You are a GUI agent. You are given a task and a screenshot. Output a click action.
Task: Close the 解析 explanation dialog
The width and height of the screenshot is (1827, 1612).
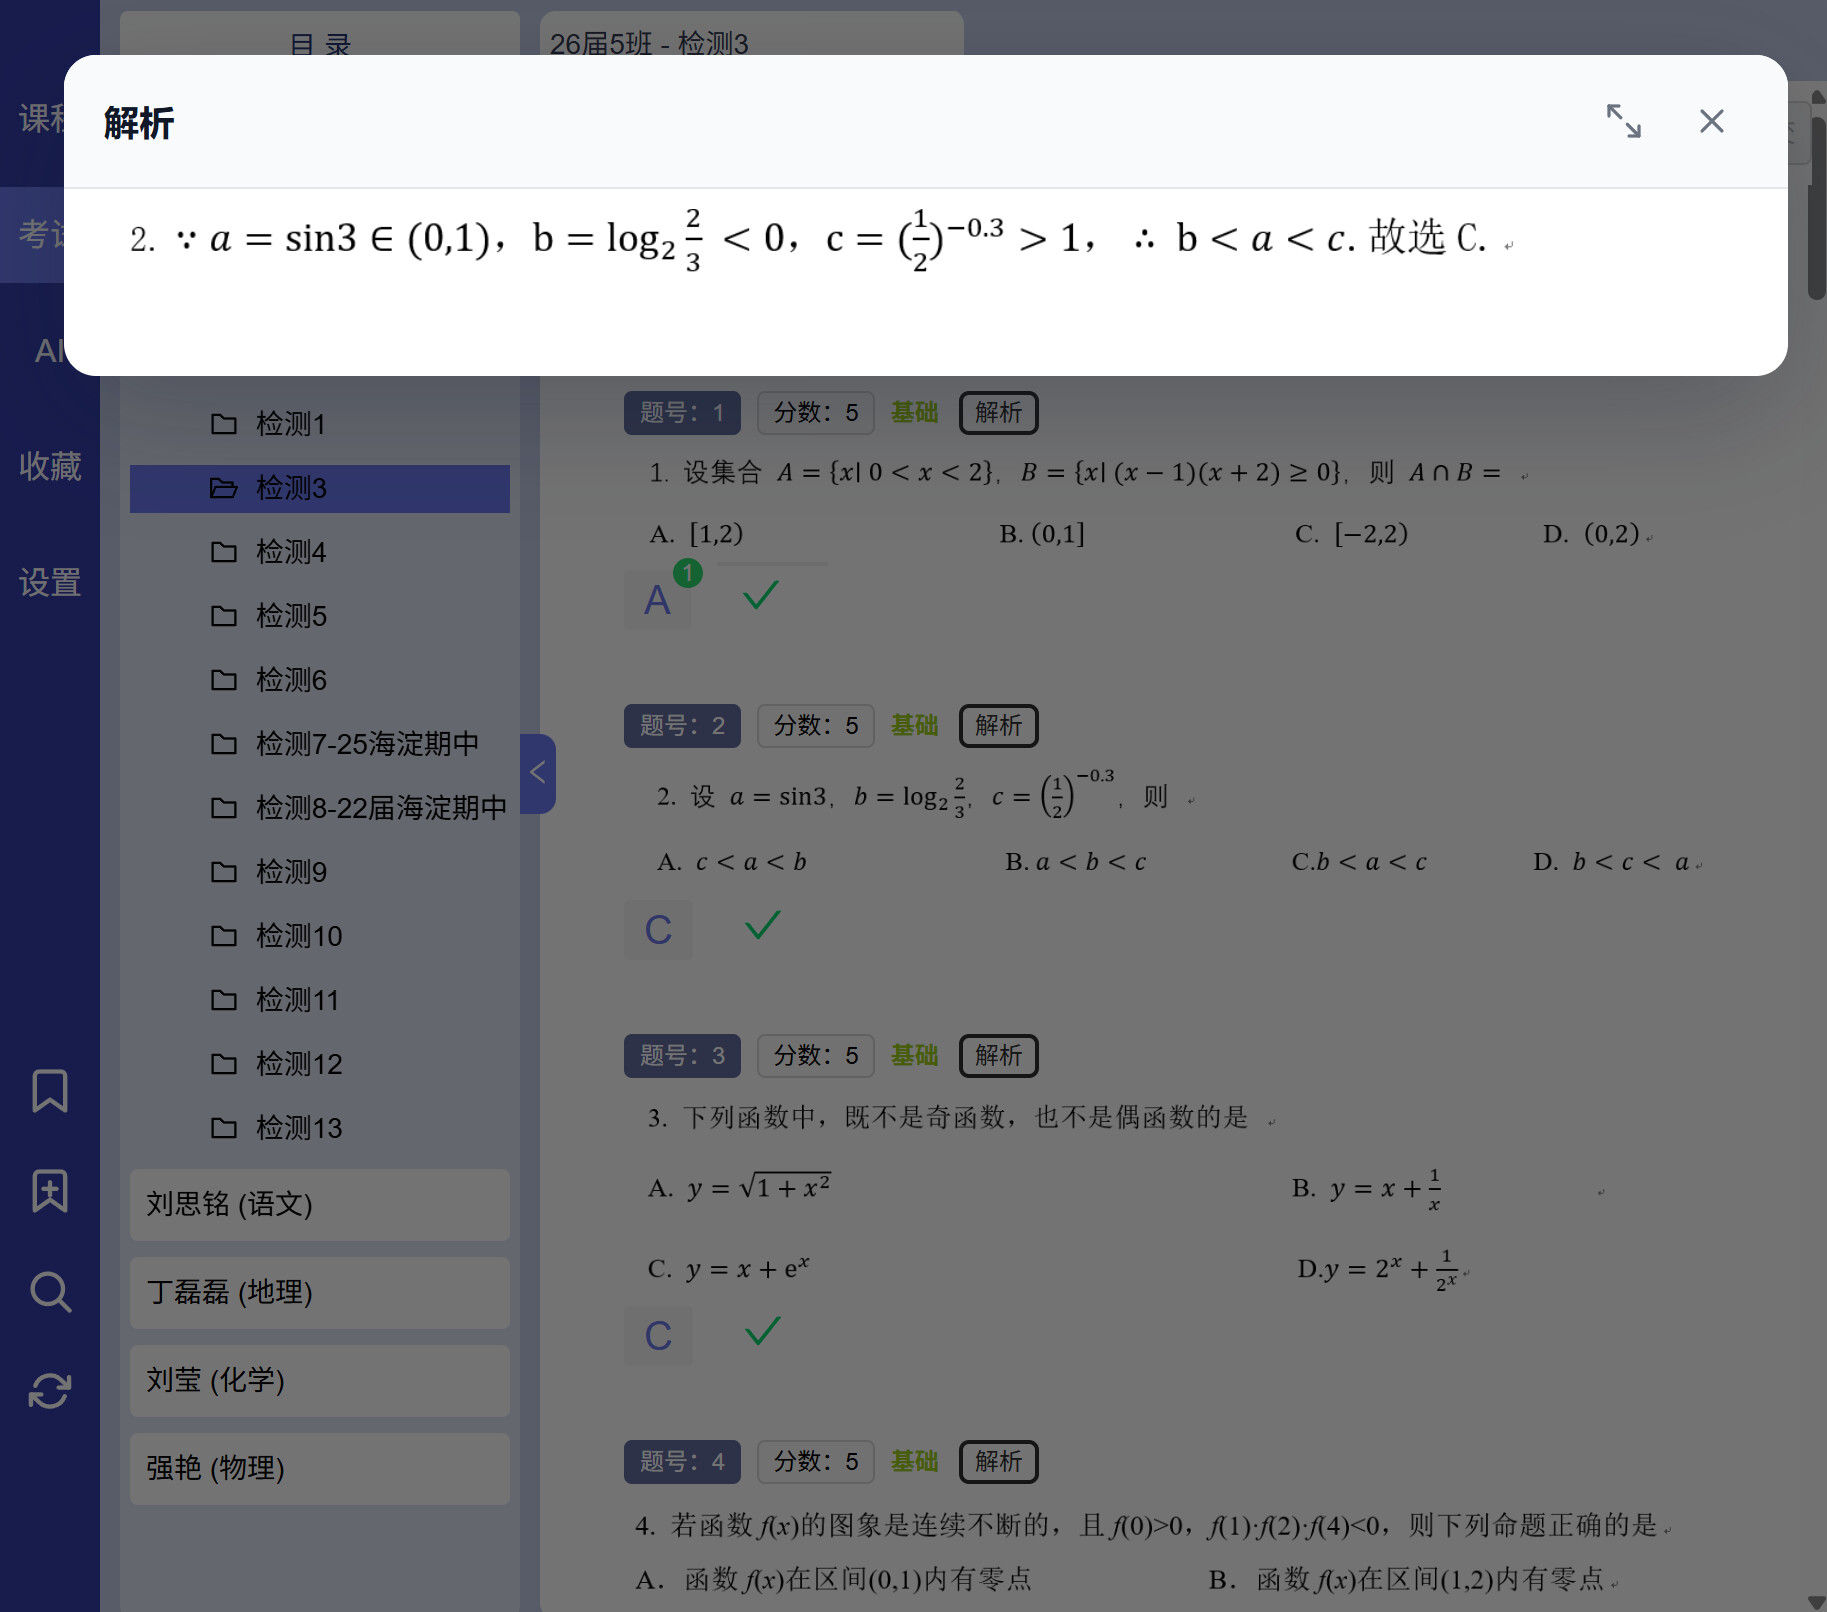pyautogui.click(x=1711, y=121)
